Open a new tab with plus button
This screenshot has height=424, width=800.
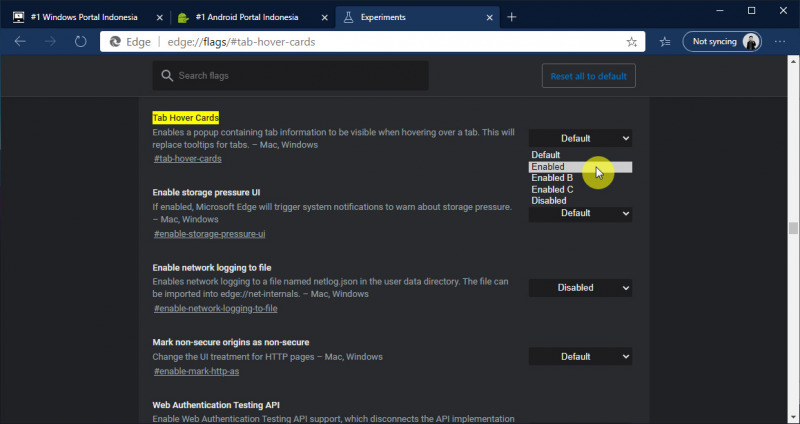coord(512,17)
